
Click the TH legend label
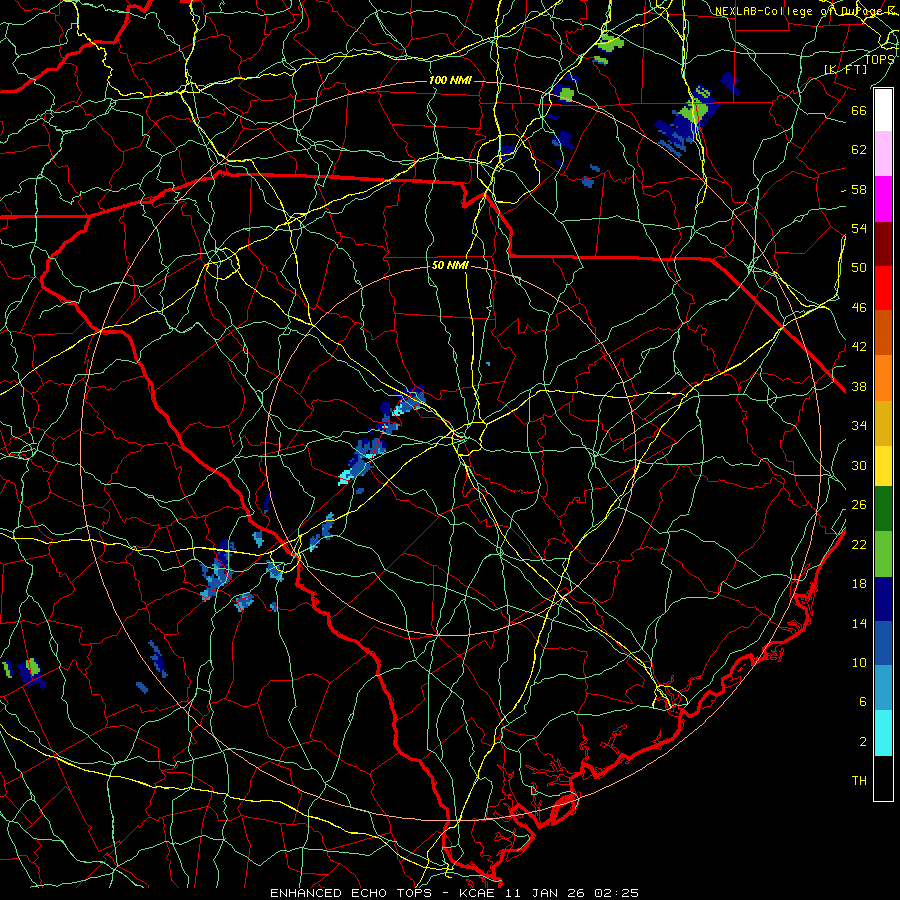point(859,781)
